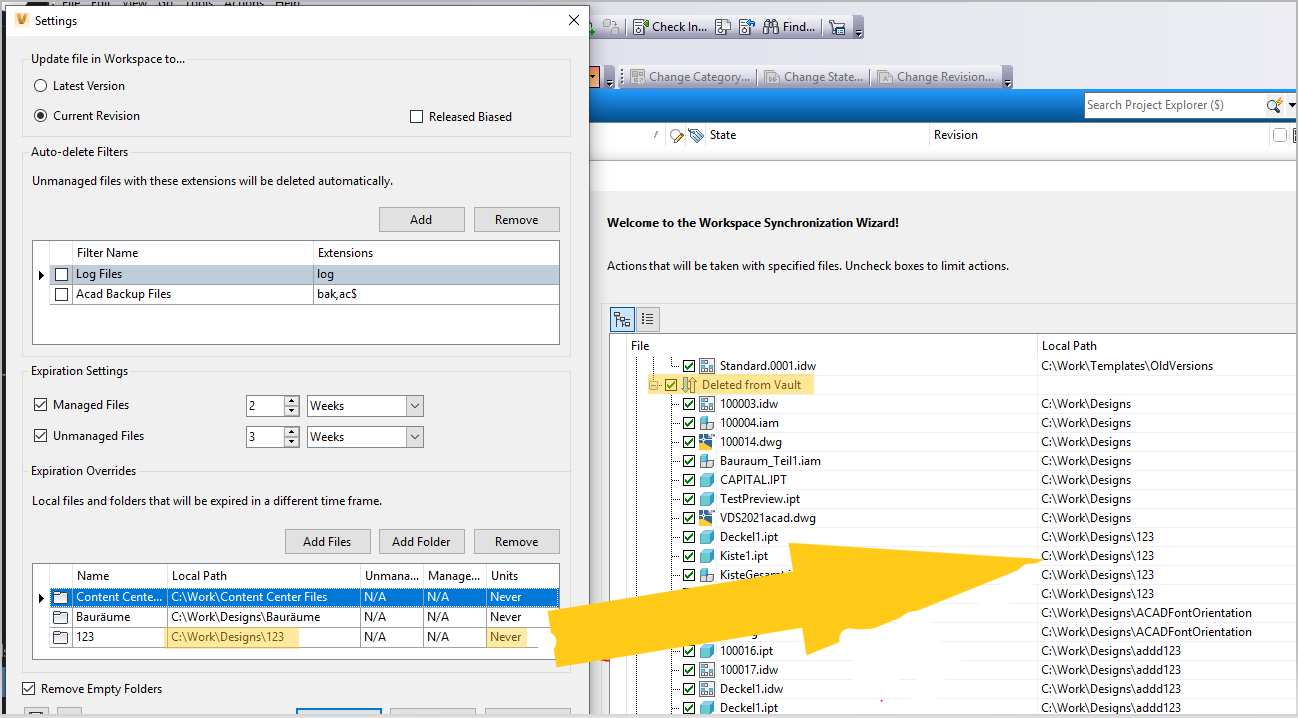Click the part icon beside Kiste1.ipt

click(708, 555)
